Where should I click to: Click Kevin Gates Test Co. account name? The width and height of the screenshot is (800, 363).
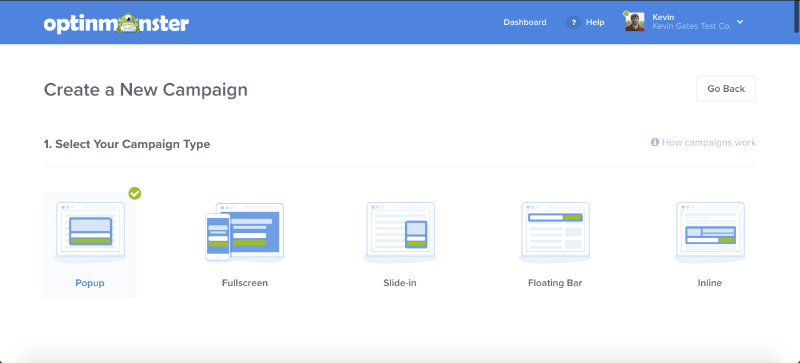point(691,27)
